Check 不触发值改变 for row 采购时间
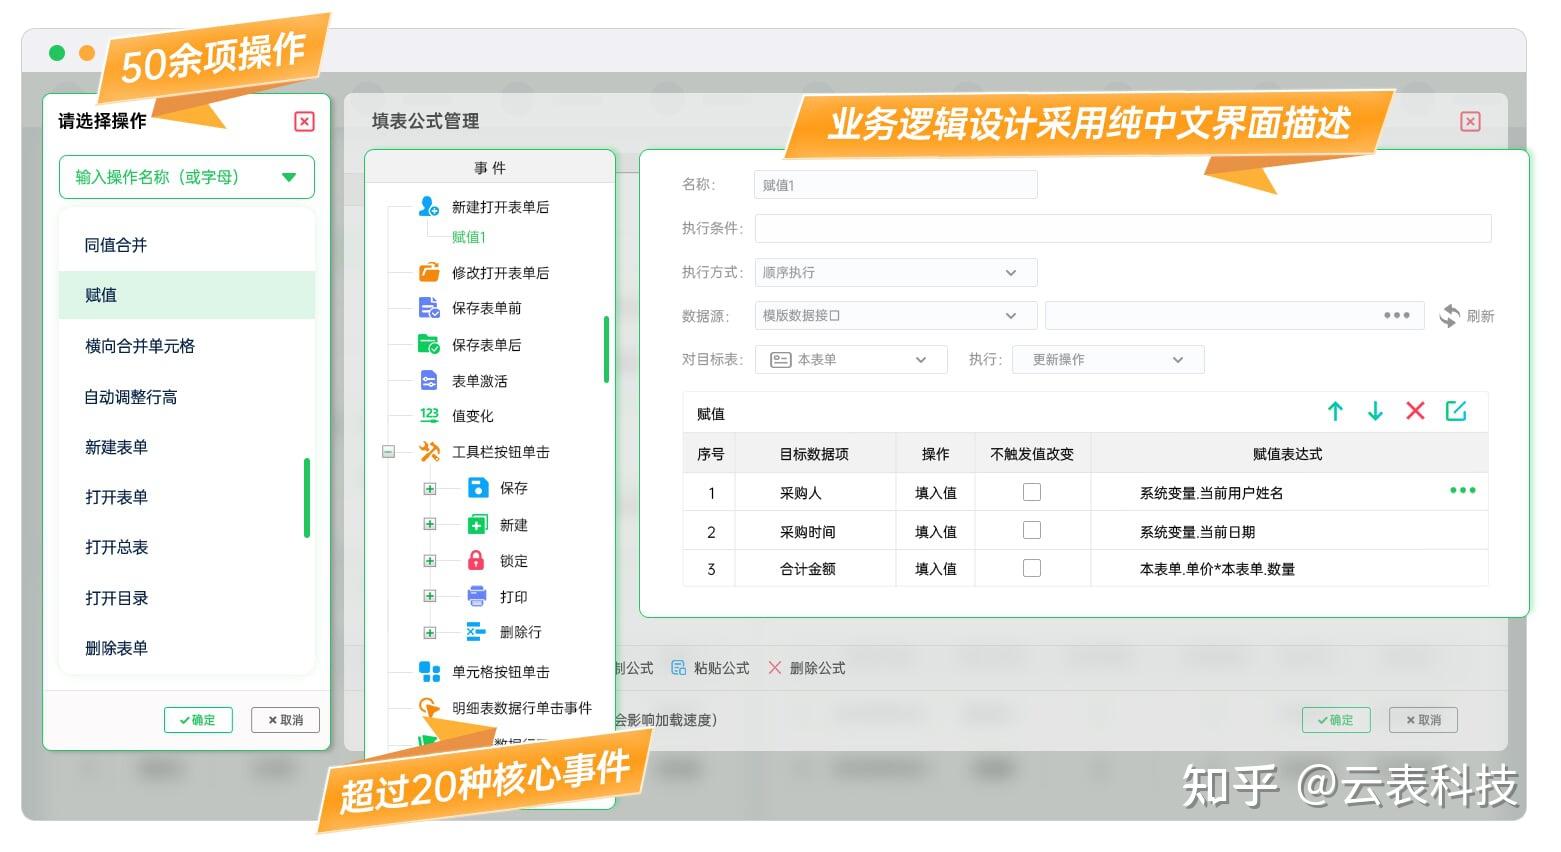 1031,530
